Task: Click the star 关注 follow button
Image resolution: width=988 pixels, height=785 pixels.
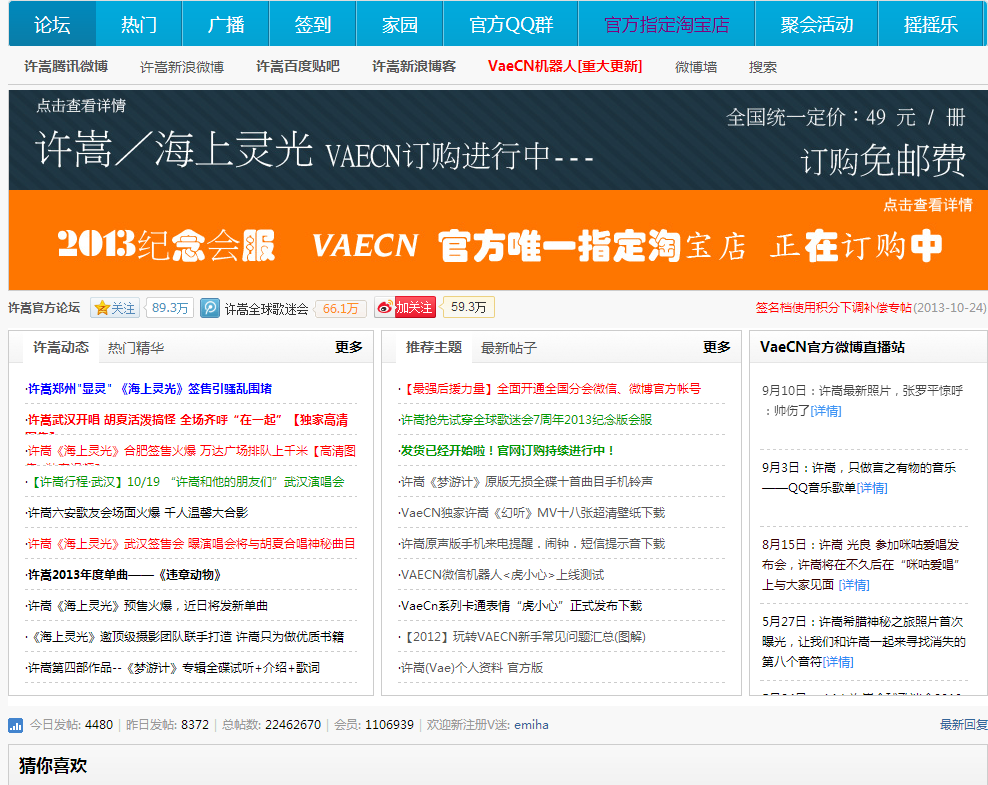Action: 115,308
